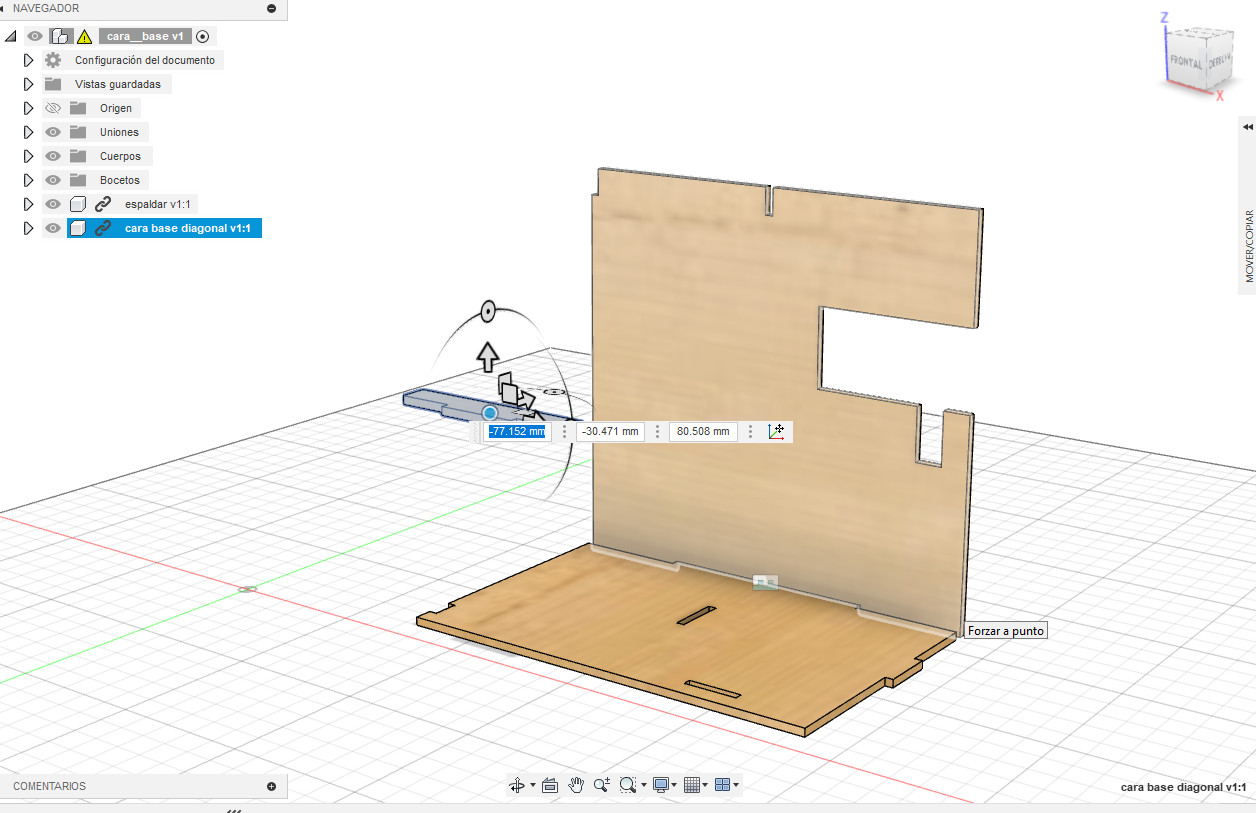Screen dimensions: 1256x813
Task: Expand the Cuerpos node
Action: click(29, 156)
